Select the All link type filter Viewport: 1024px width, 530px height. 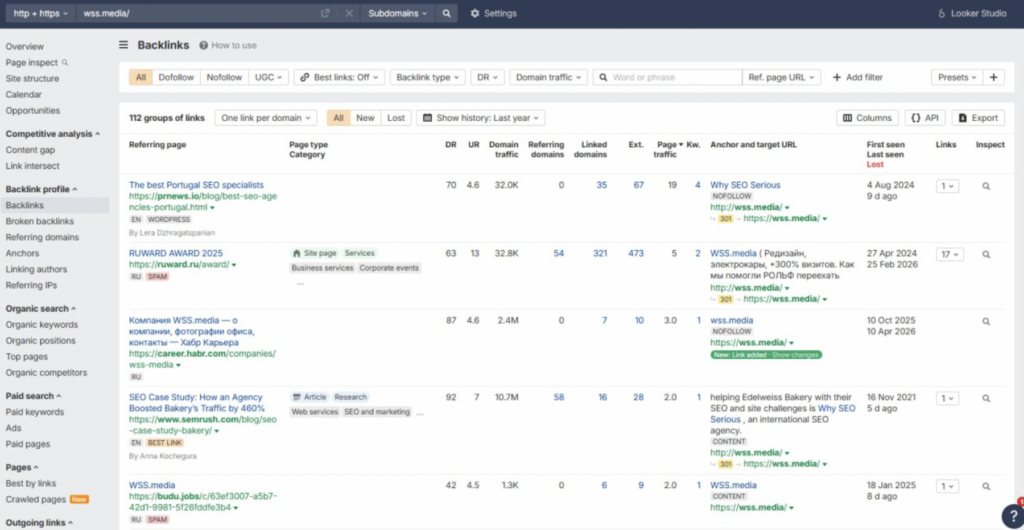(x=140, y=77)
